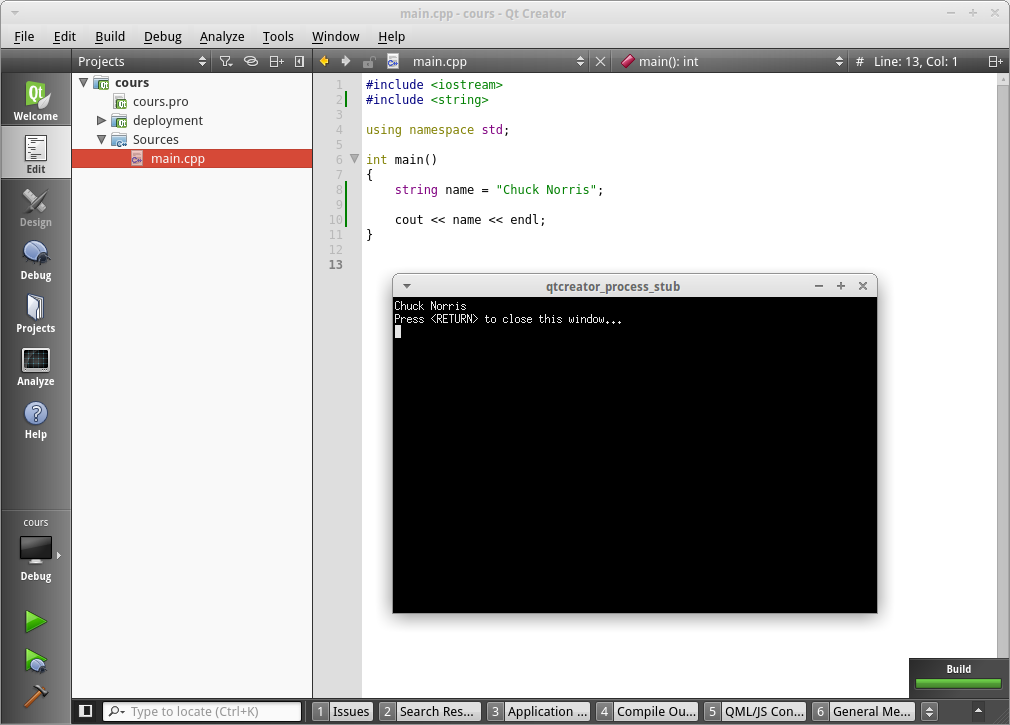Screen dimensions: 1010x725
Task: Fold the main() function in editor
Action: [354, 158]
